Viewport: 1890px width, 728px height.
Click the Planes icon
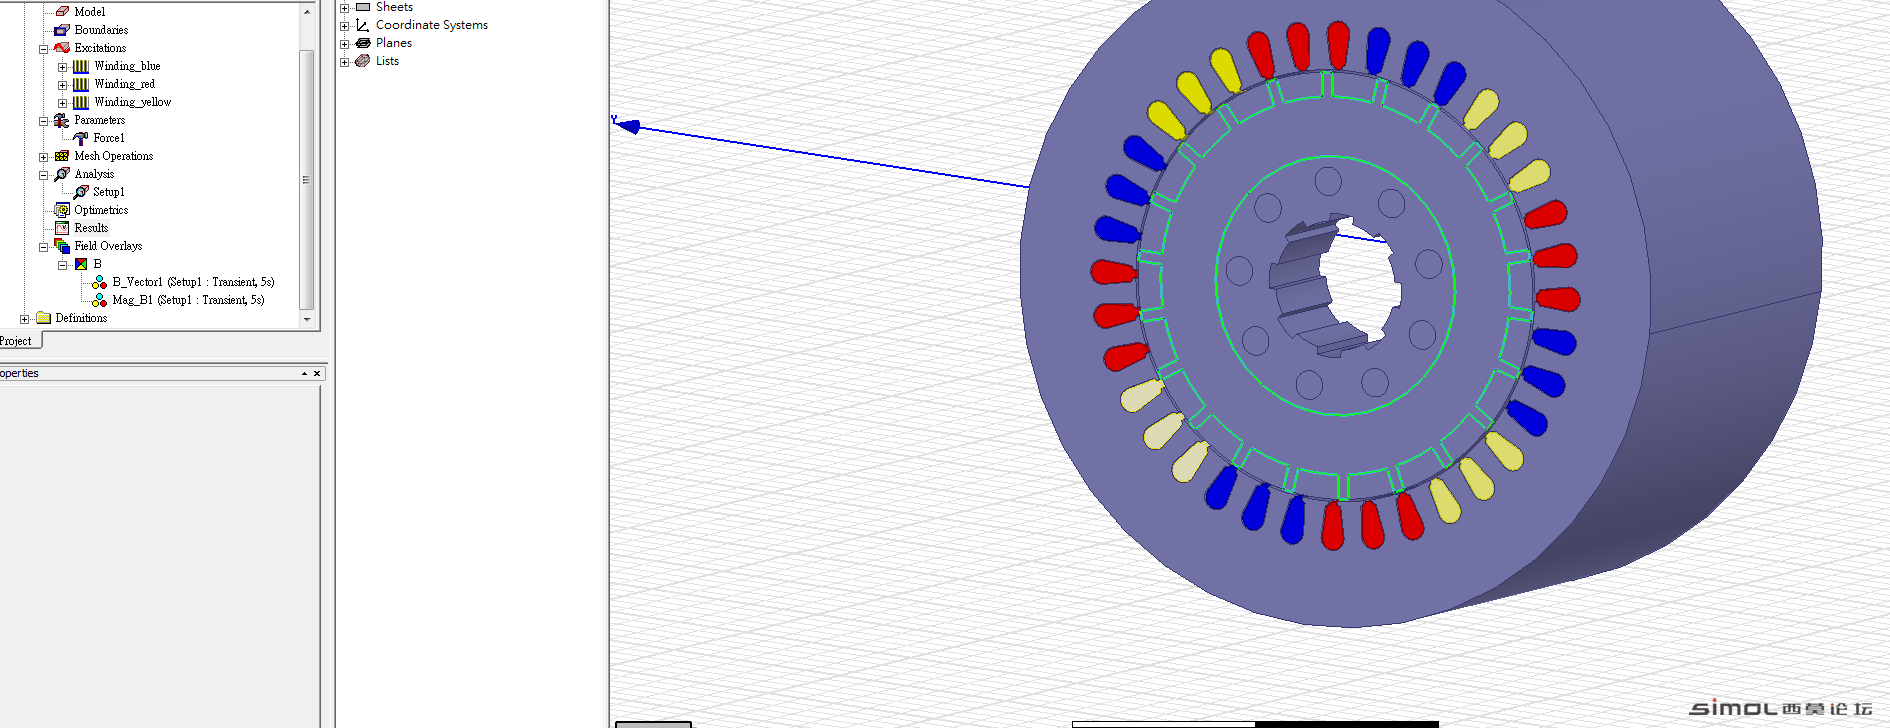[363, 43]
